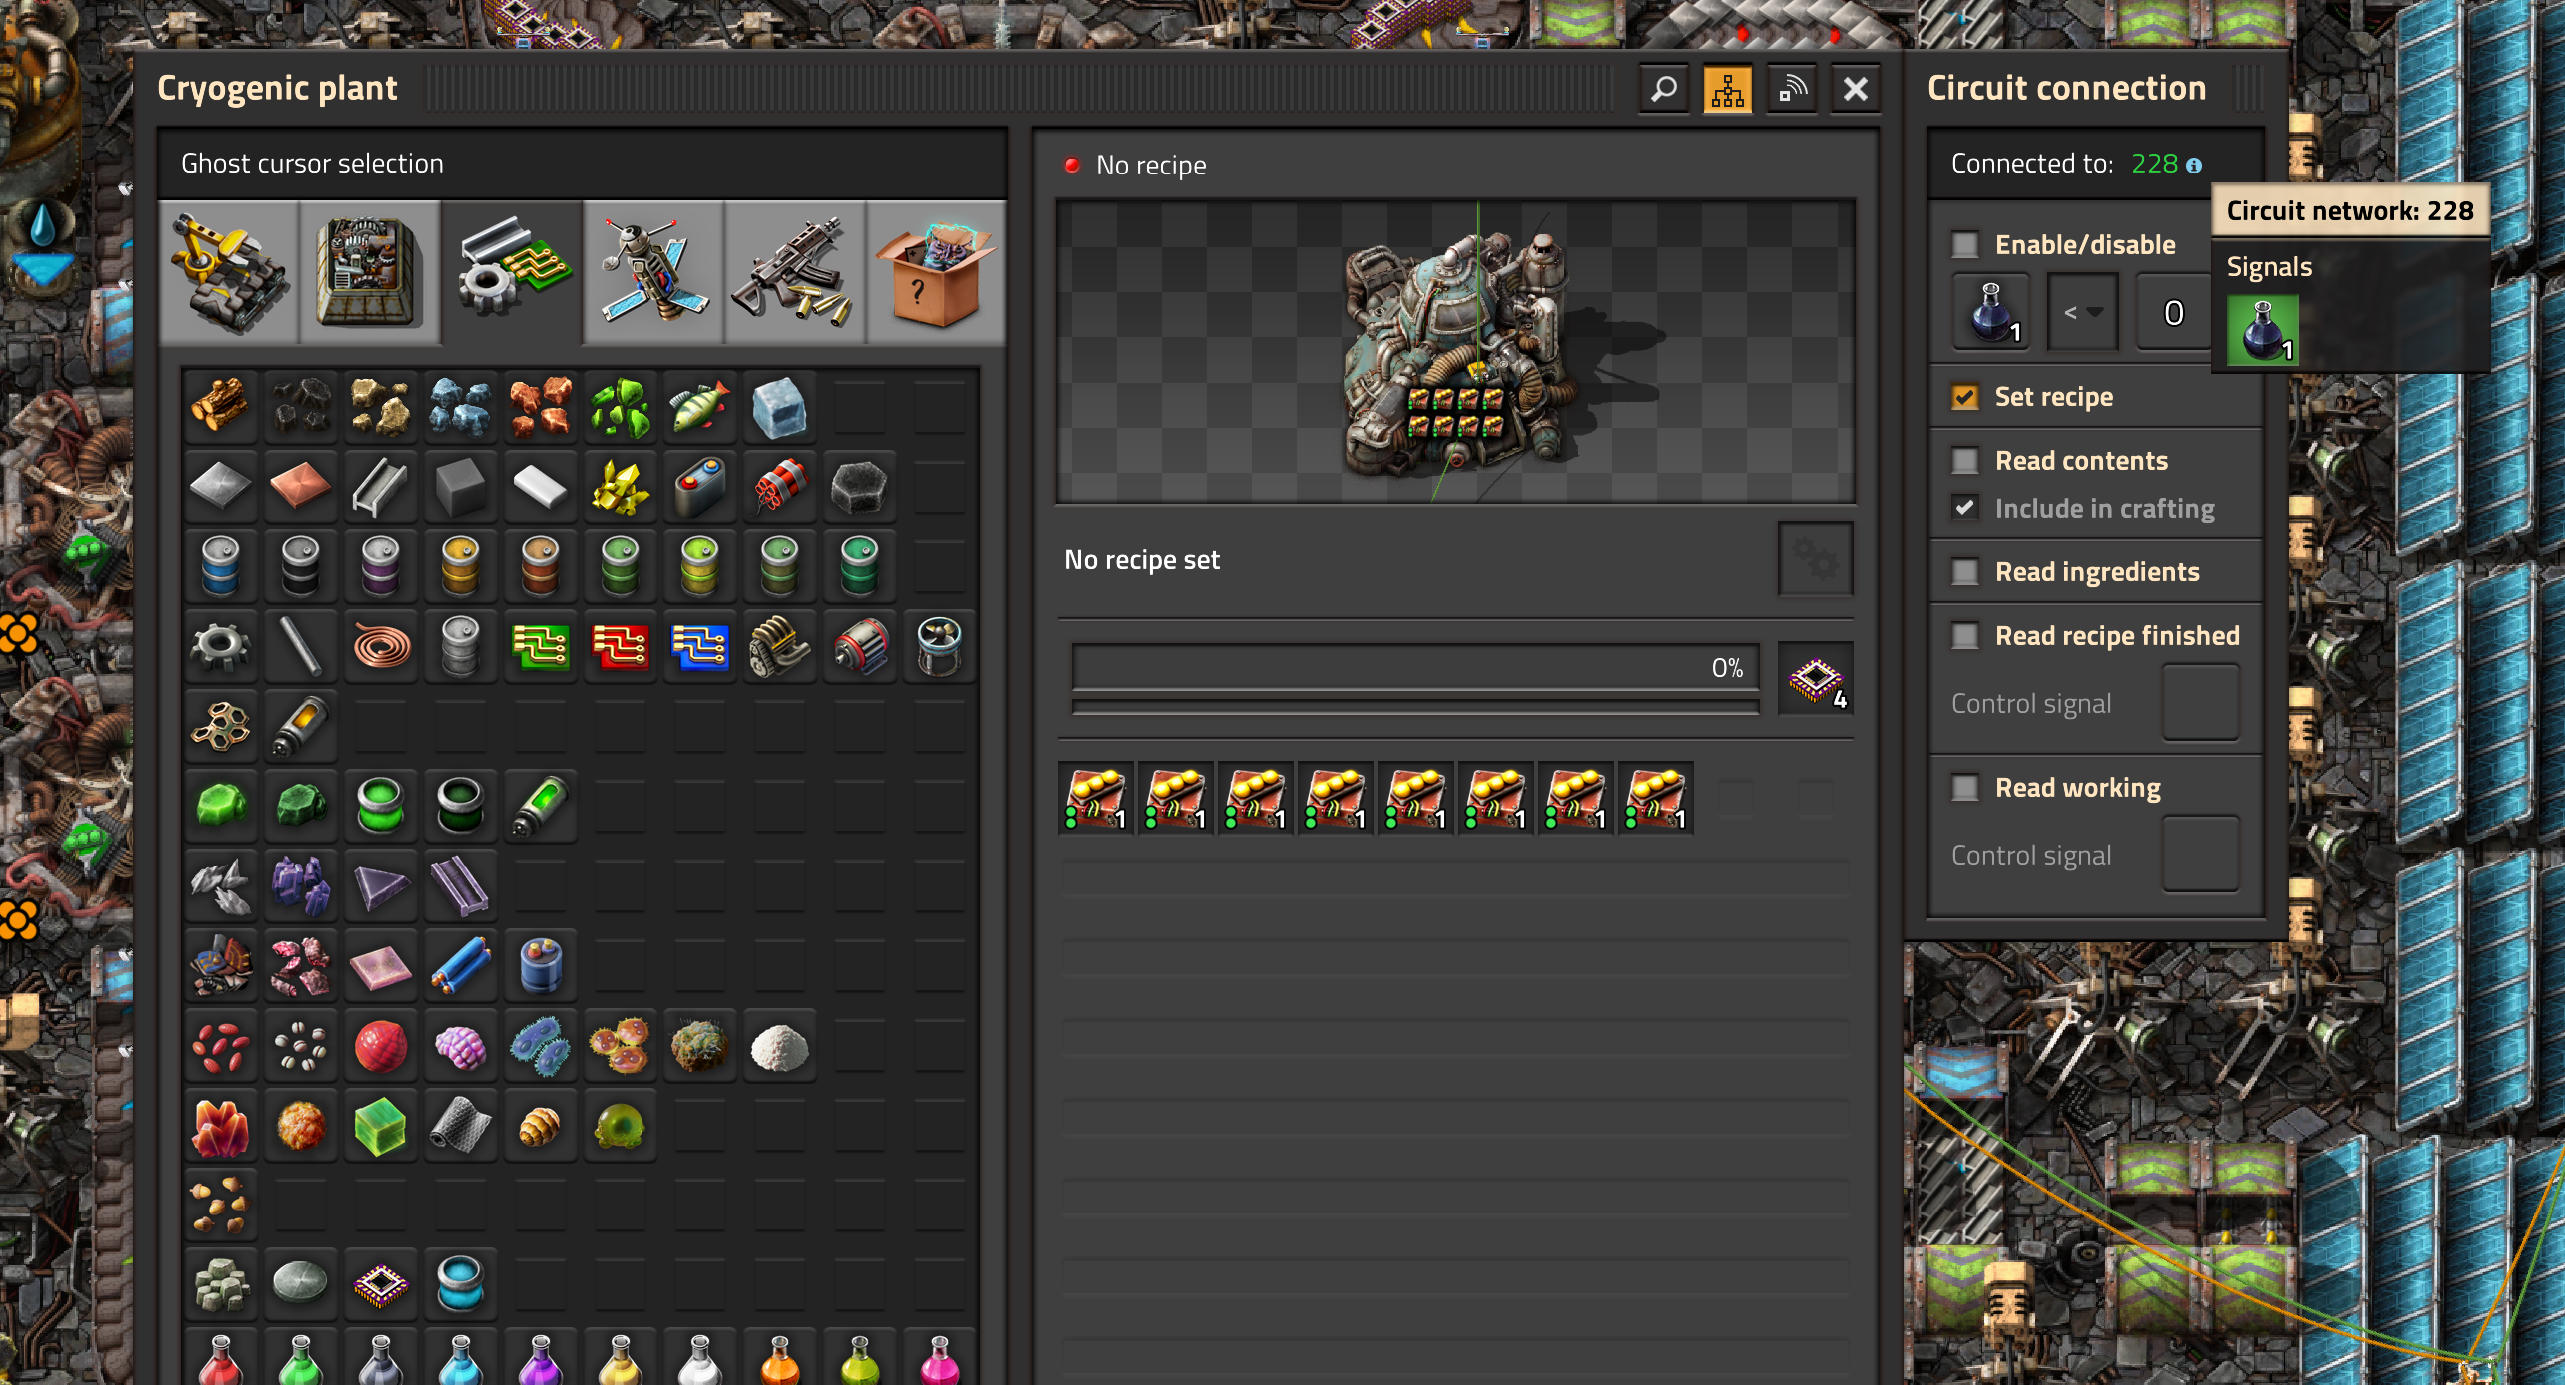Pick the wood item
The height and width of the screenshot is (1385, 2565).
click(221, 406)
